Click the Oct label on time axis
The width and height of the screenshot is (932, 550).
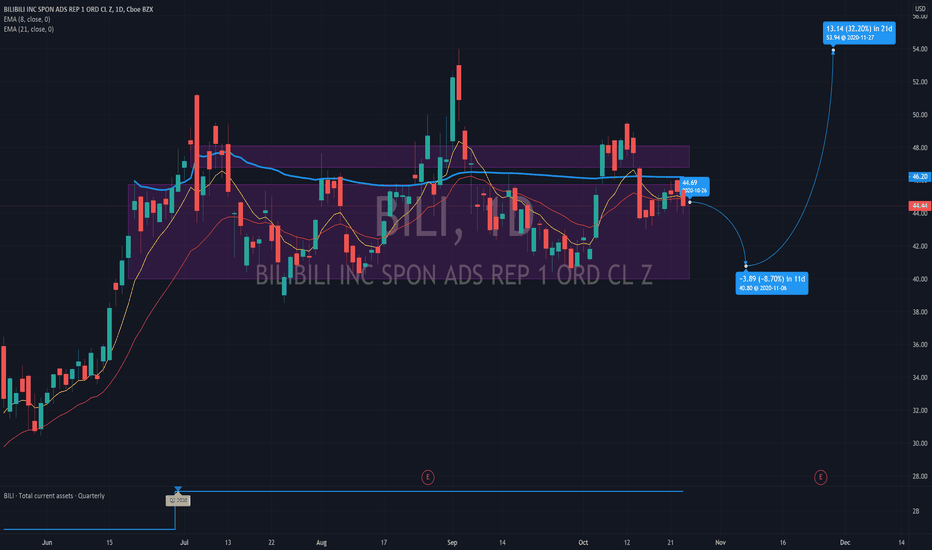pyautogui.click(x=583, y=542)
